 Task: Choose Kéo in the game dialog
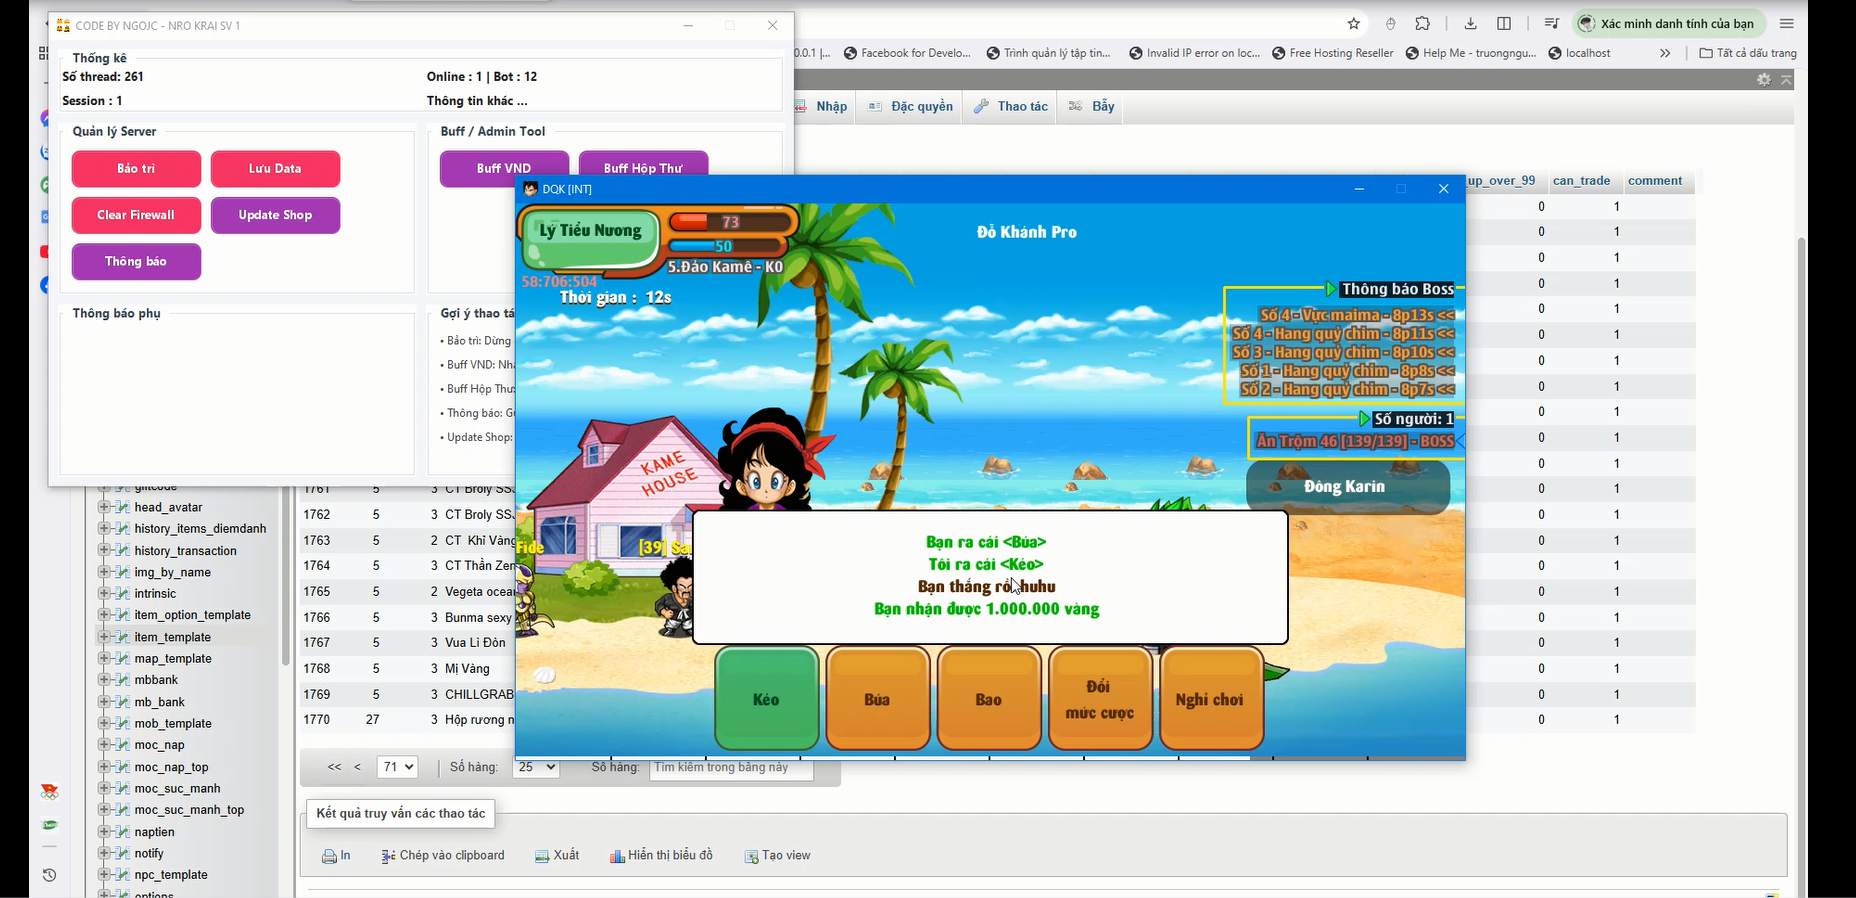point(766,699)
